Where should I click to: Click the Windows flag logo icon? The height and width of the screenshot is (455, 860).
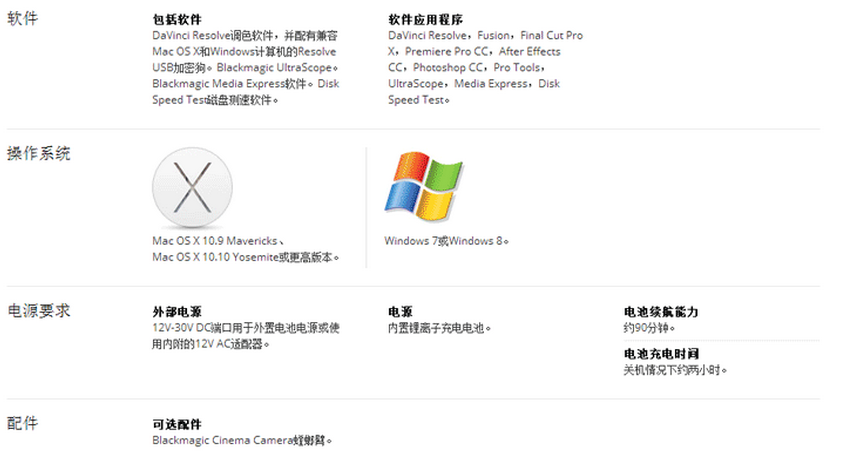point(424,186)
